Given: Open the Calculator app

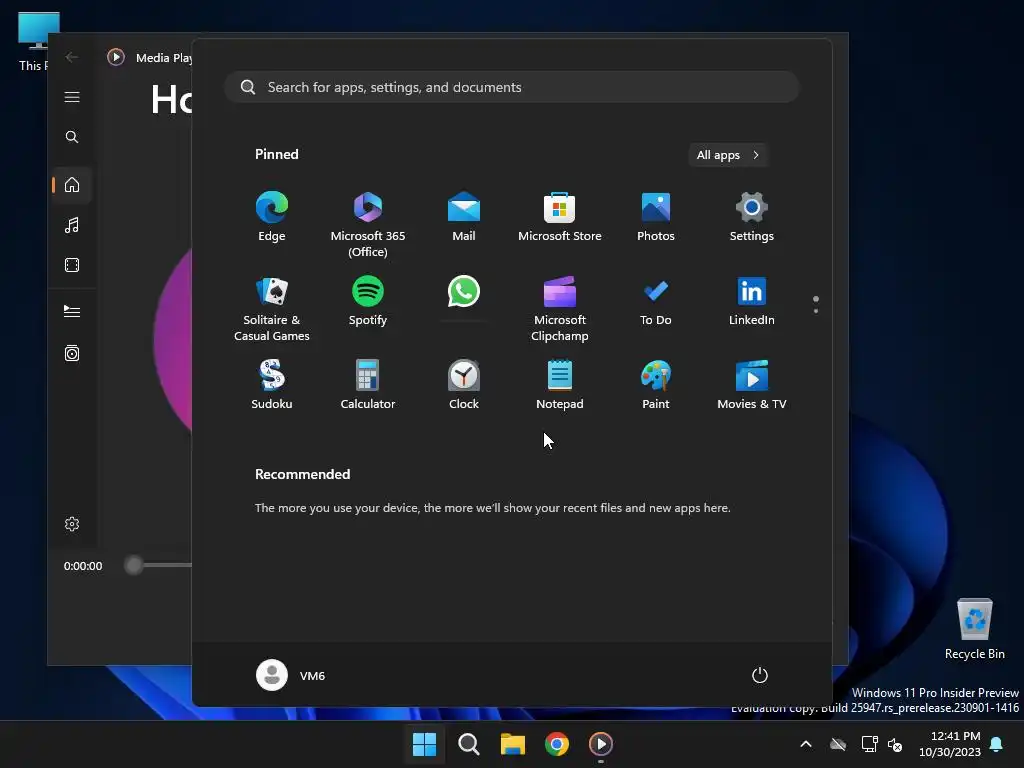Looking at the screenshot, I should coord(368,385).
